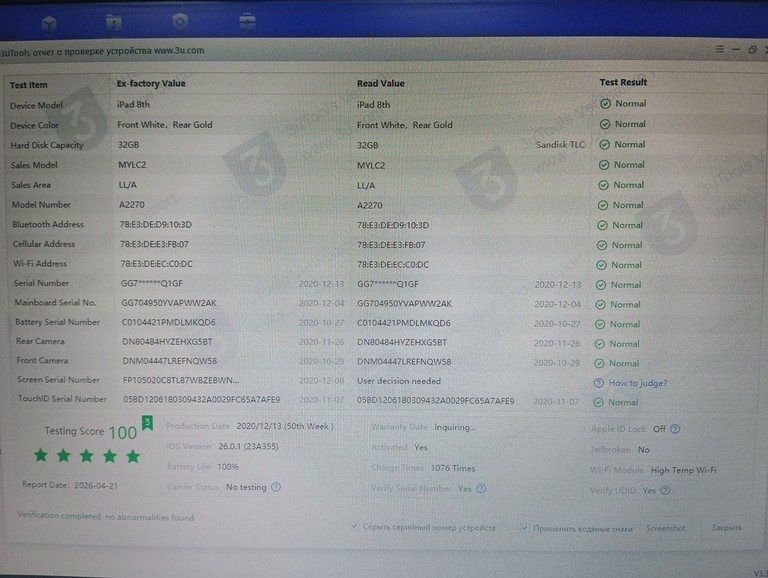This screenshot has width=768, height=578.
Task: Click the Normal check icon for Hard Disk Capacity
Action: pyautogui.click(x=604, y=144)
